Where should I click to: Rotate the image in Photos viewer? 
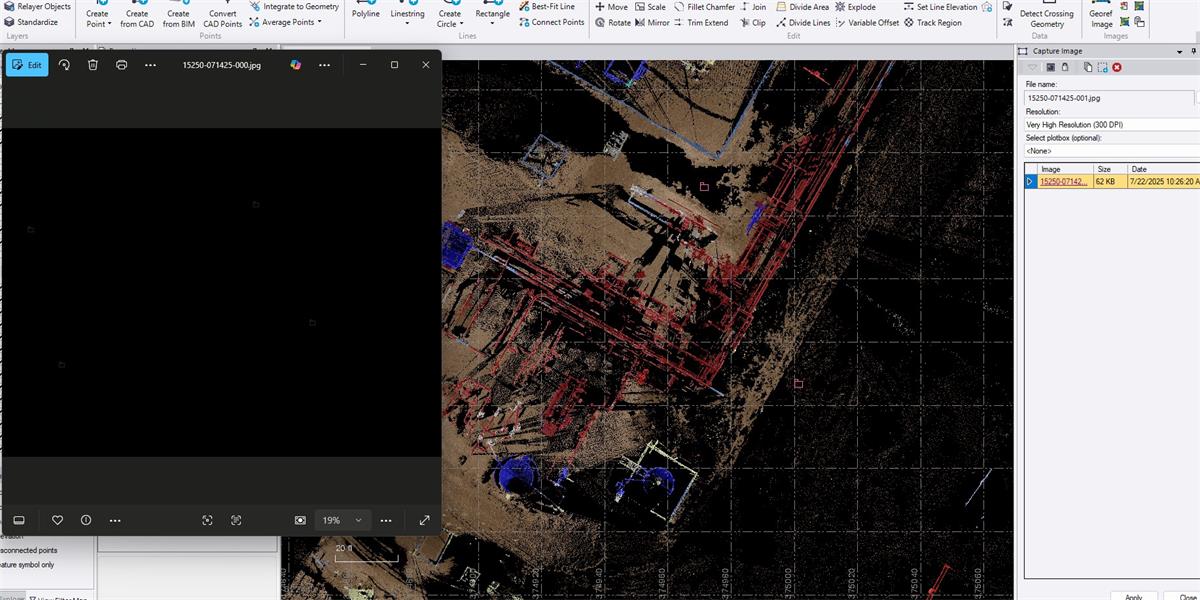[64, 65]
